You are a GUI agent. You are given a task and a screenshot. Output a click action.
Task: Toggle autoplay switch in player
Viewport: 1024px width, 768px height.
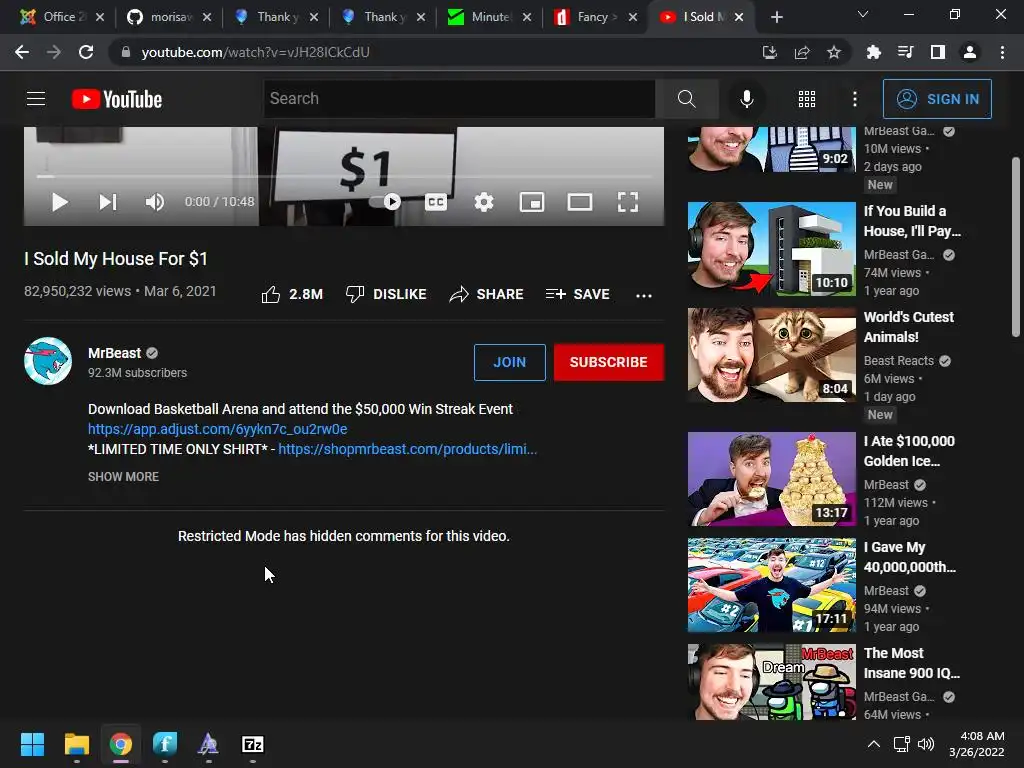click(386, 202)
